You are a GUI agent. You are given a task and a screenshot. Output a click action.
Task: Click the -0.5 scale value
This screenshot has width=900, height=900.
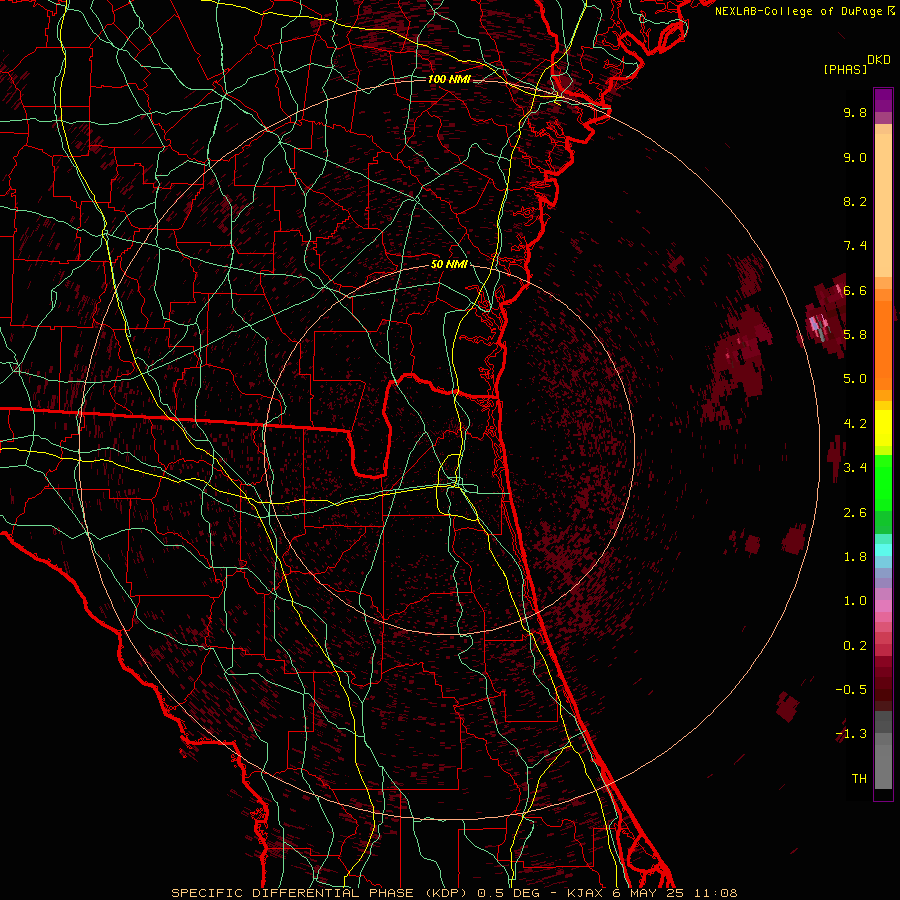[x=851, y=690]
